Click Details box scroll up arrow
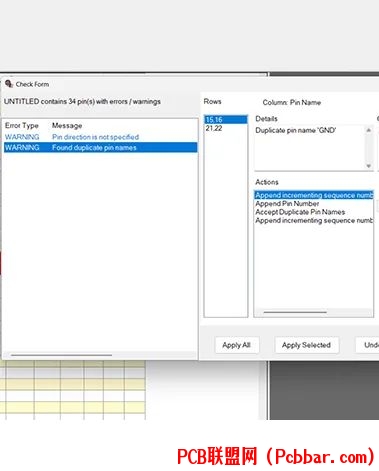 pyautogui.click(x=369, y=130)
